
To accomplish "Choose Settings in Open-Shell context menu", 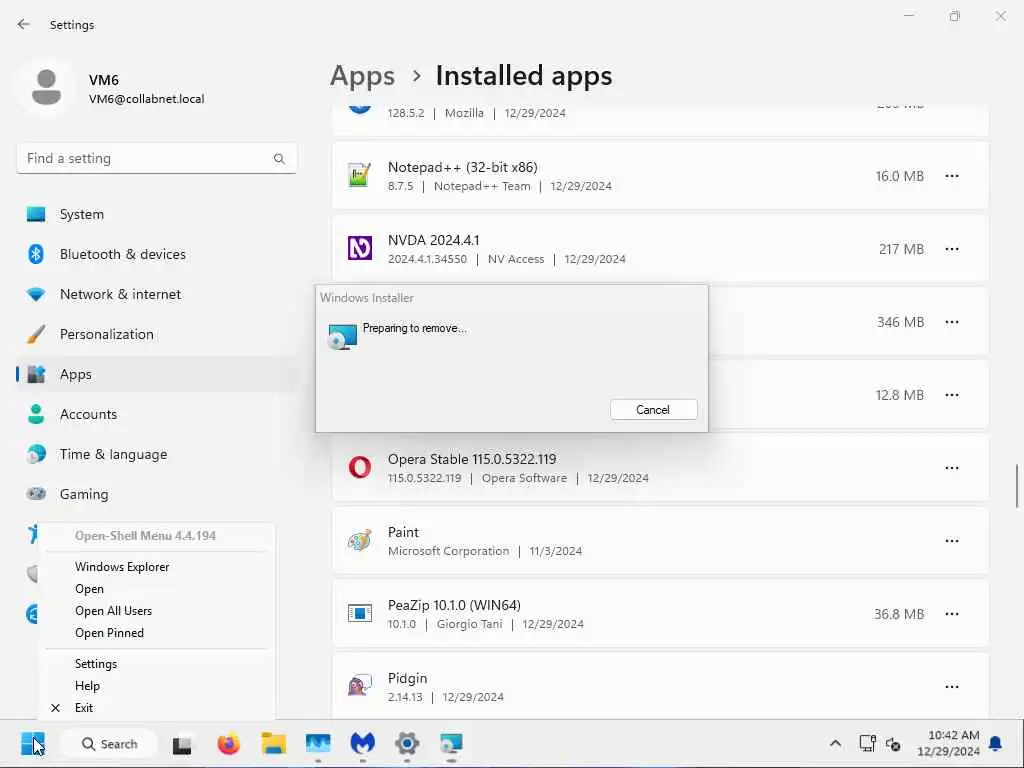I will pyautogui.click(x=96, y=664).
